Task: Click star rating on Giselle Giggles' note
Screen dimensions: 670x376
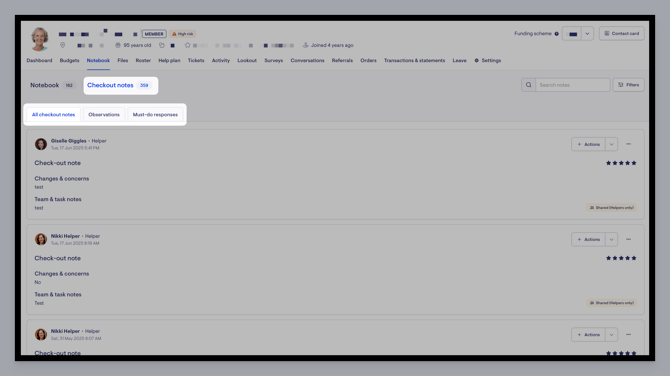Action: [621, 163]
